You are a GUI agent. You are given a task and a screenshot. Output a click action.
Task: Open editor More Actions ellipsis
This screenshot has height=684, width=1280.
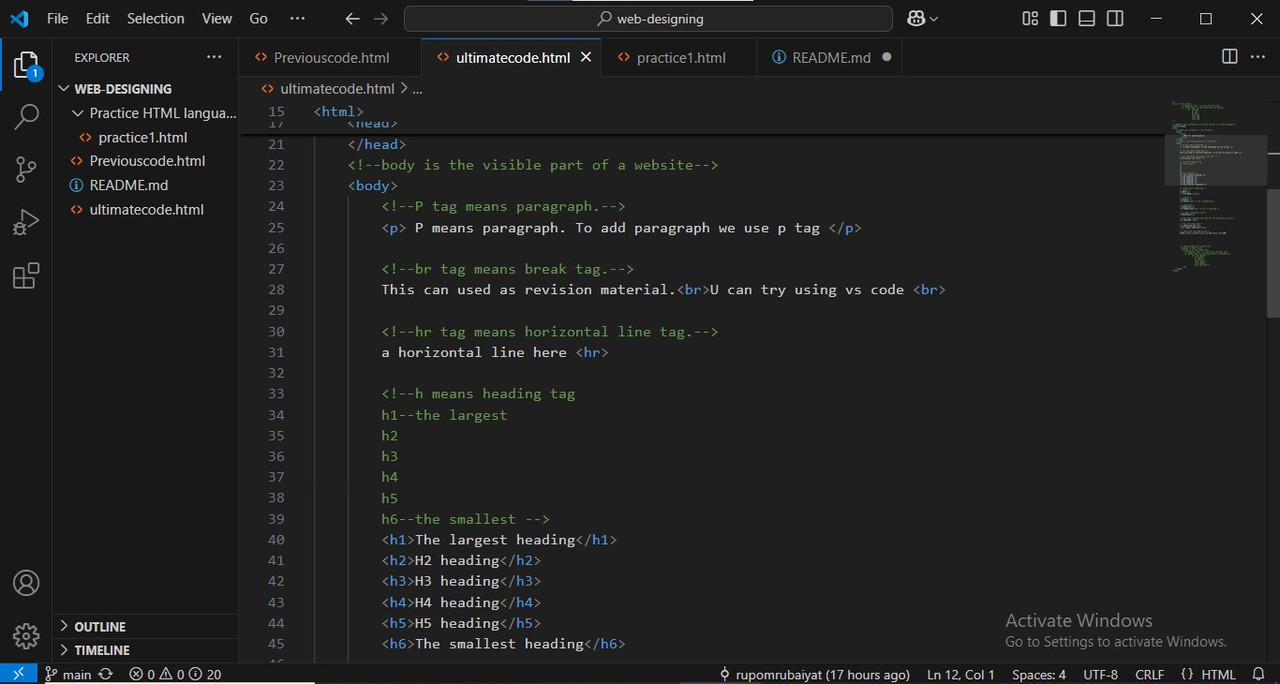(1258, 57)
